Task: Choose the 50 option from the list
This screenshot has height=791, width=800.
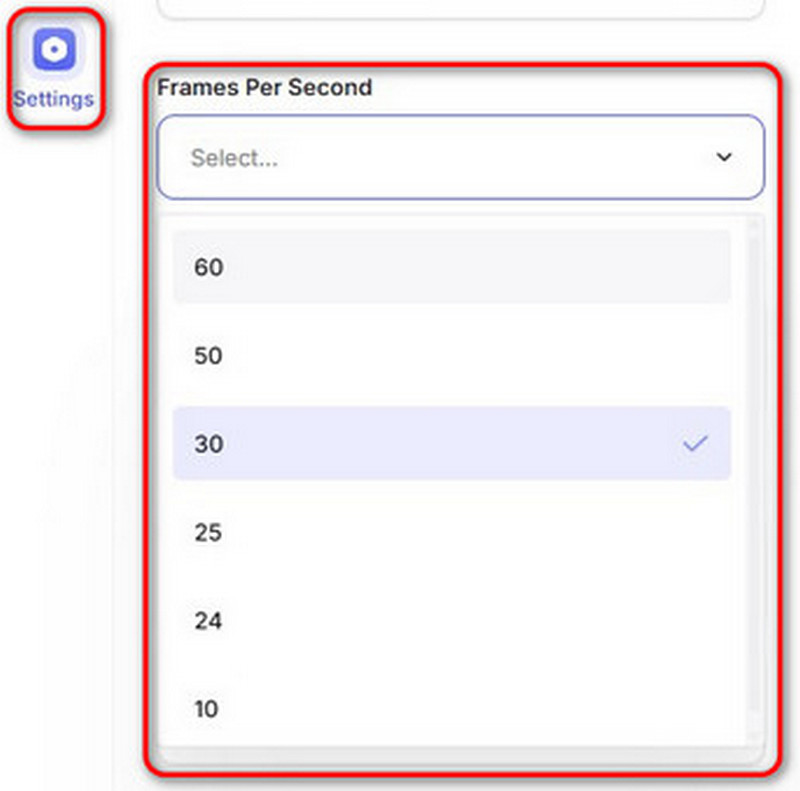Action: click(451, 356)
